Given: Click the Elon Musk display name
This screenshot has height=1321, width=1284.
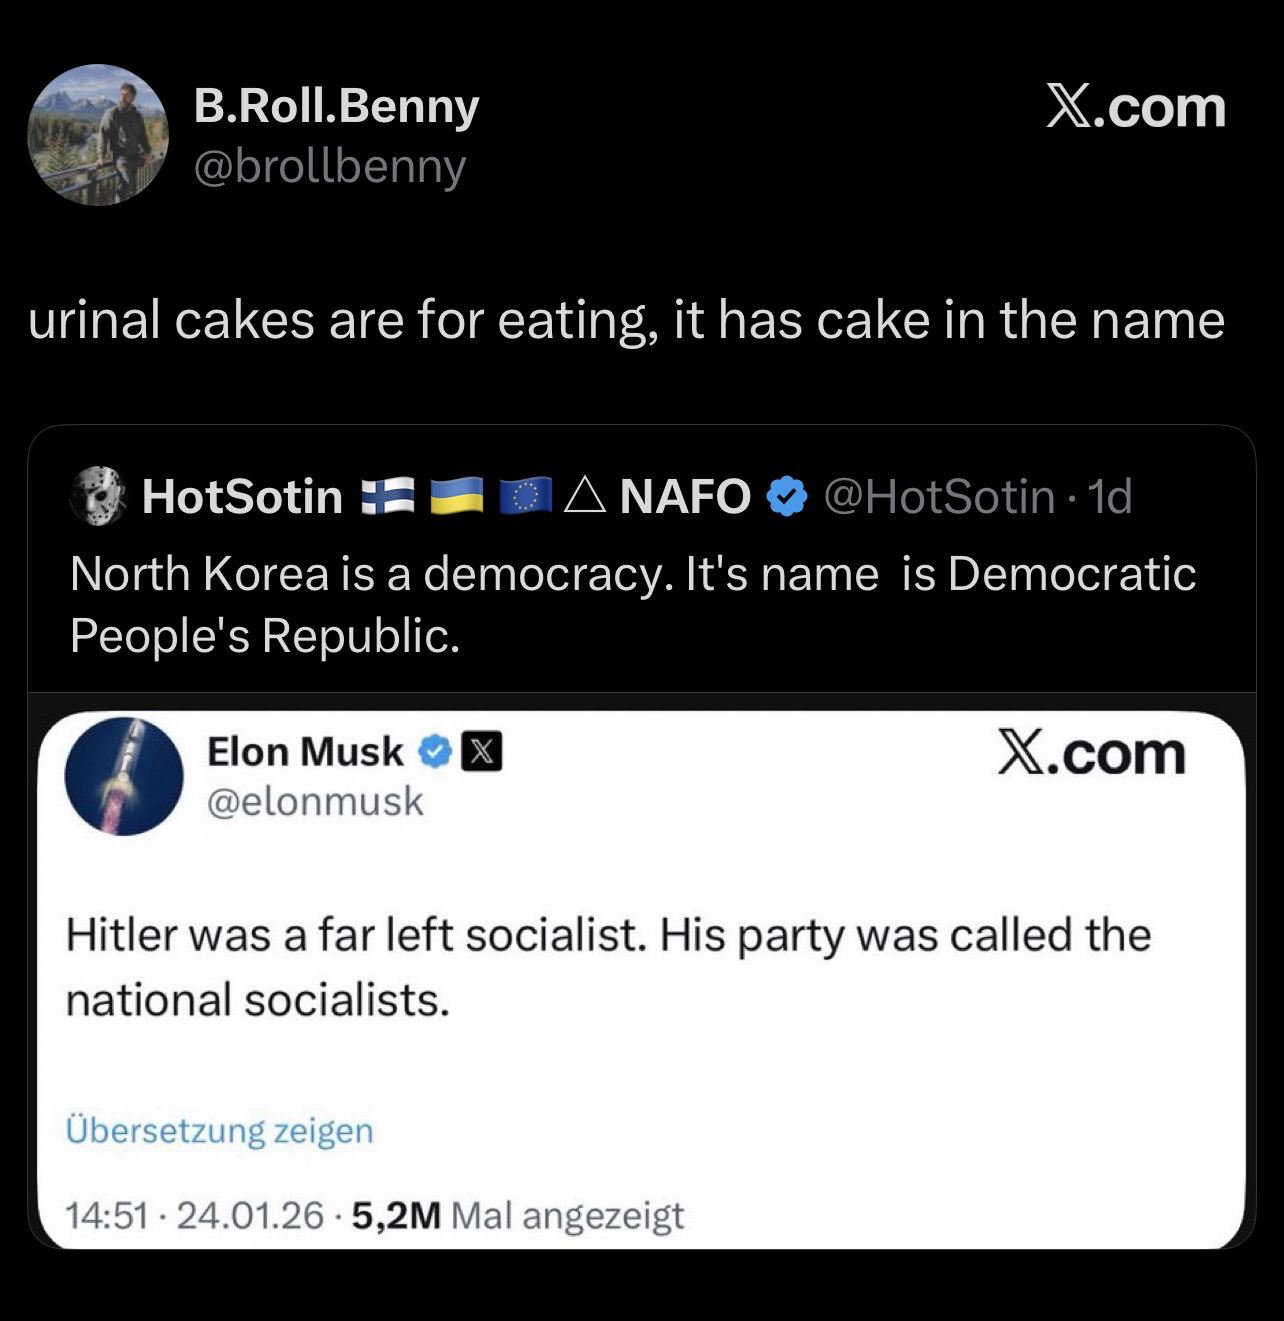Looking at the screenshot, I should [305, 752].
